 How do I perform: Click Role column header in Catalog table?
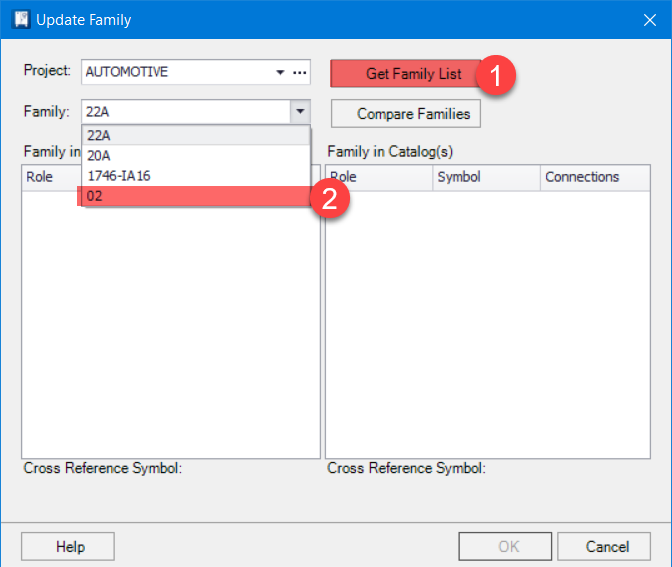379,177
